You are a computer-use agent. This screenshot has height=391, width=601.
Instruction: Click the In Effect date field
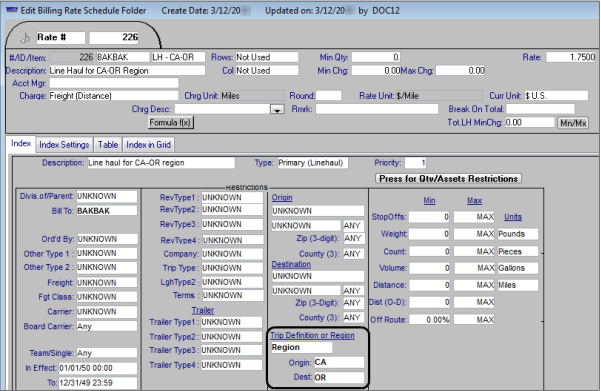tap(98, 368)
